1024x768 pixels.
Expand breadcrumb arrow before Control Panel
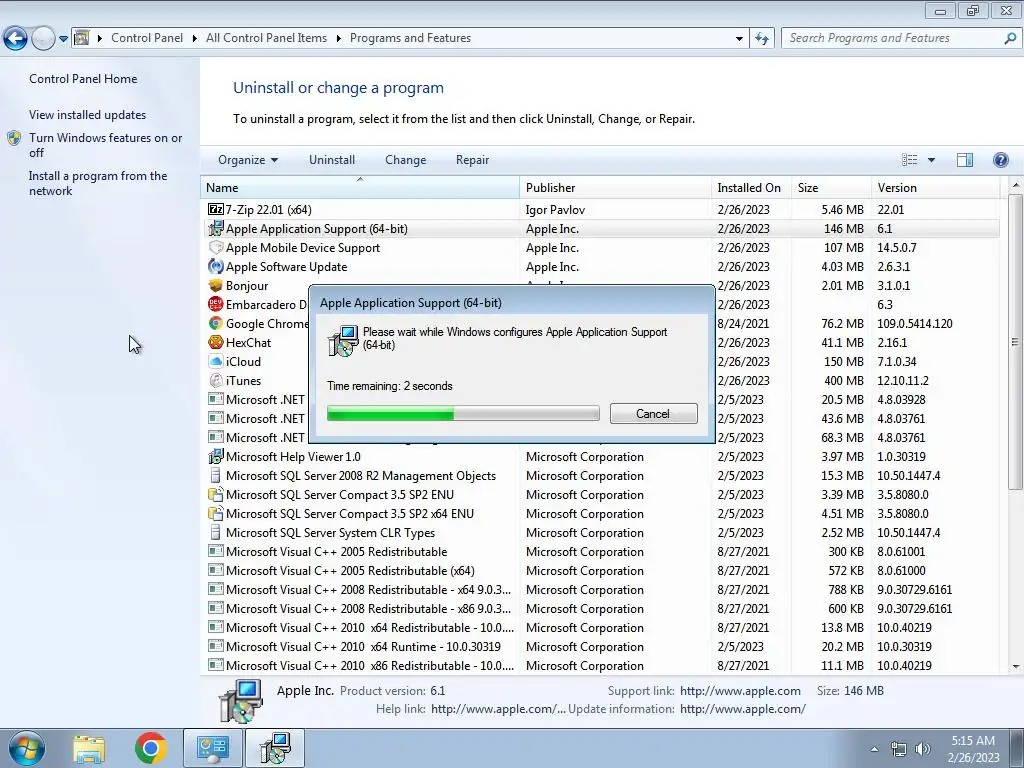(x=99, y=39)
